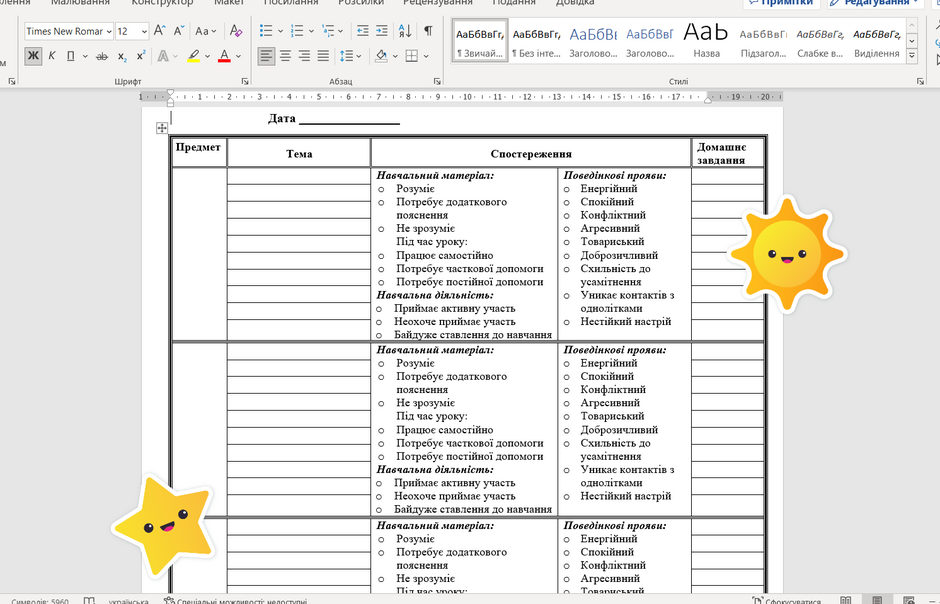This screenshot has width=940, height=604.
Task: Sort paragraphs alphabetically icon
Action: 405,31
